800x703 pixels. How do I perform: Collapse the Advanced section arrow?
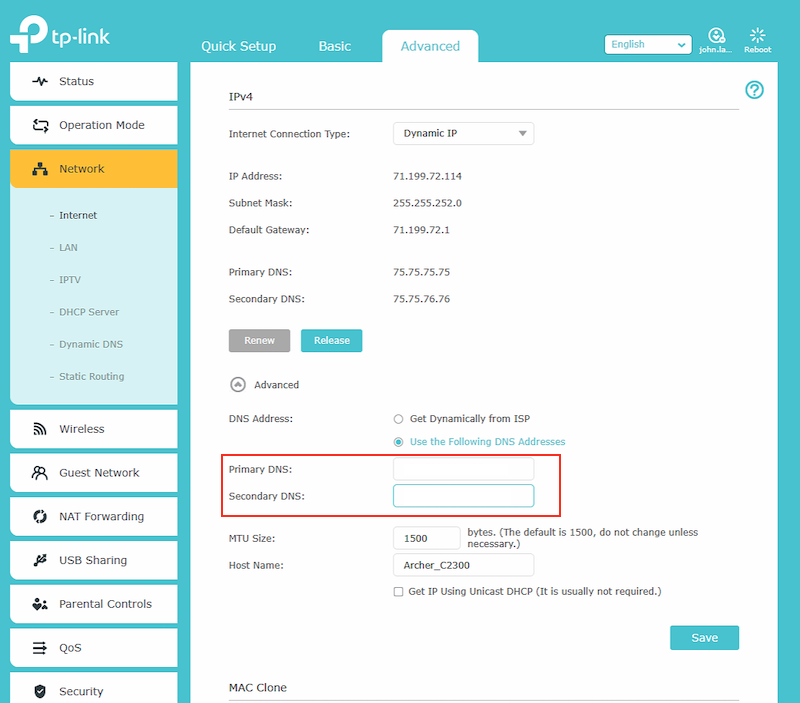click(238, 385)
